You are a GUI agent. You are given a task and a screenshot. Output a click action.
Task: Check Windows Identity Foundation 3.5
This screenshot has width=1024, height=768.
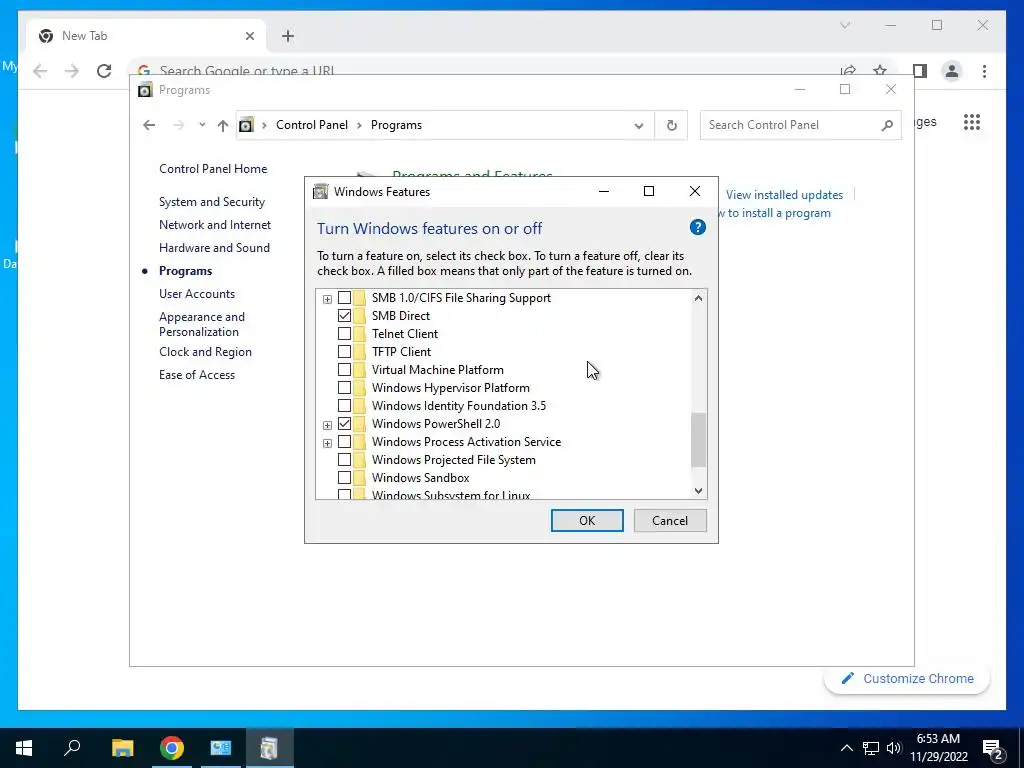pyautogui.click(x=344, y=406)
